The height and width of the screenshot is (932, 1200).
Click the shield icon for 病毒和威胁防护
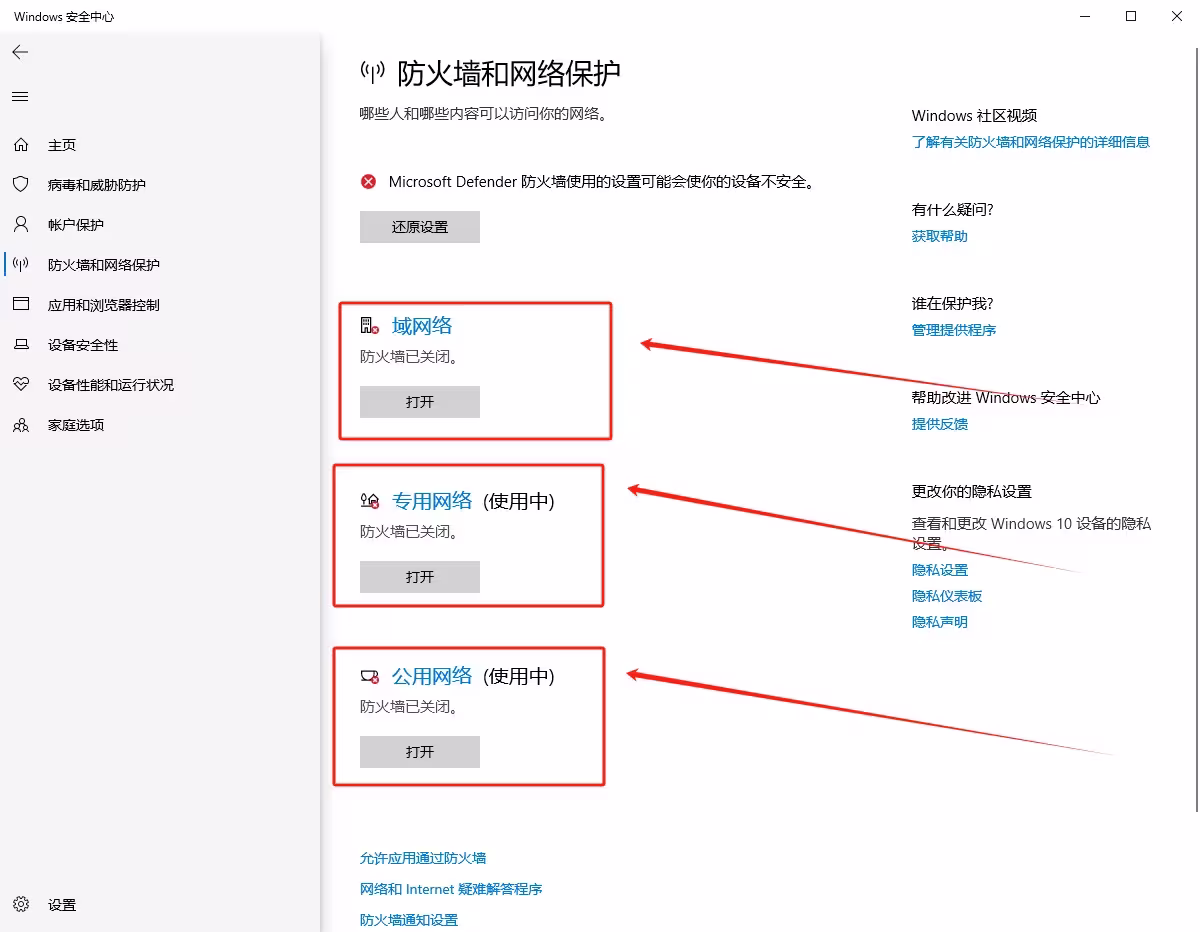(21, 185)
